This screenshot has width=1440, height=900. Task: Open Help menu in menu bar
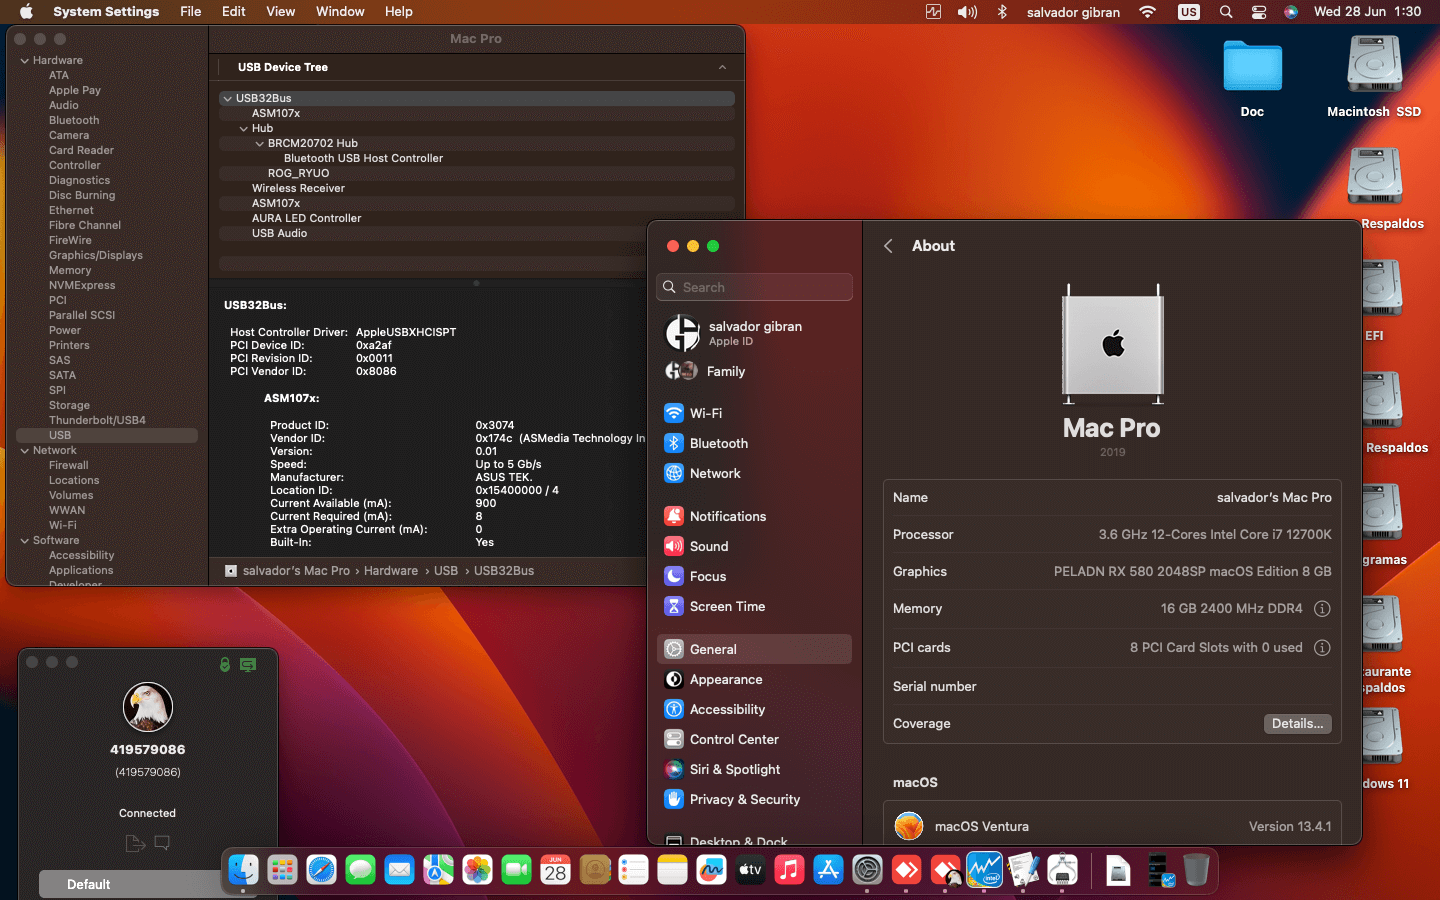398,12
